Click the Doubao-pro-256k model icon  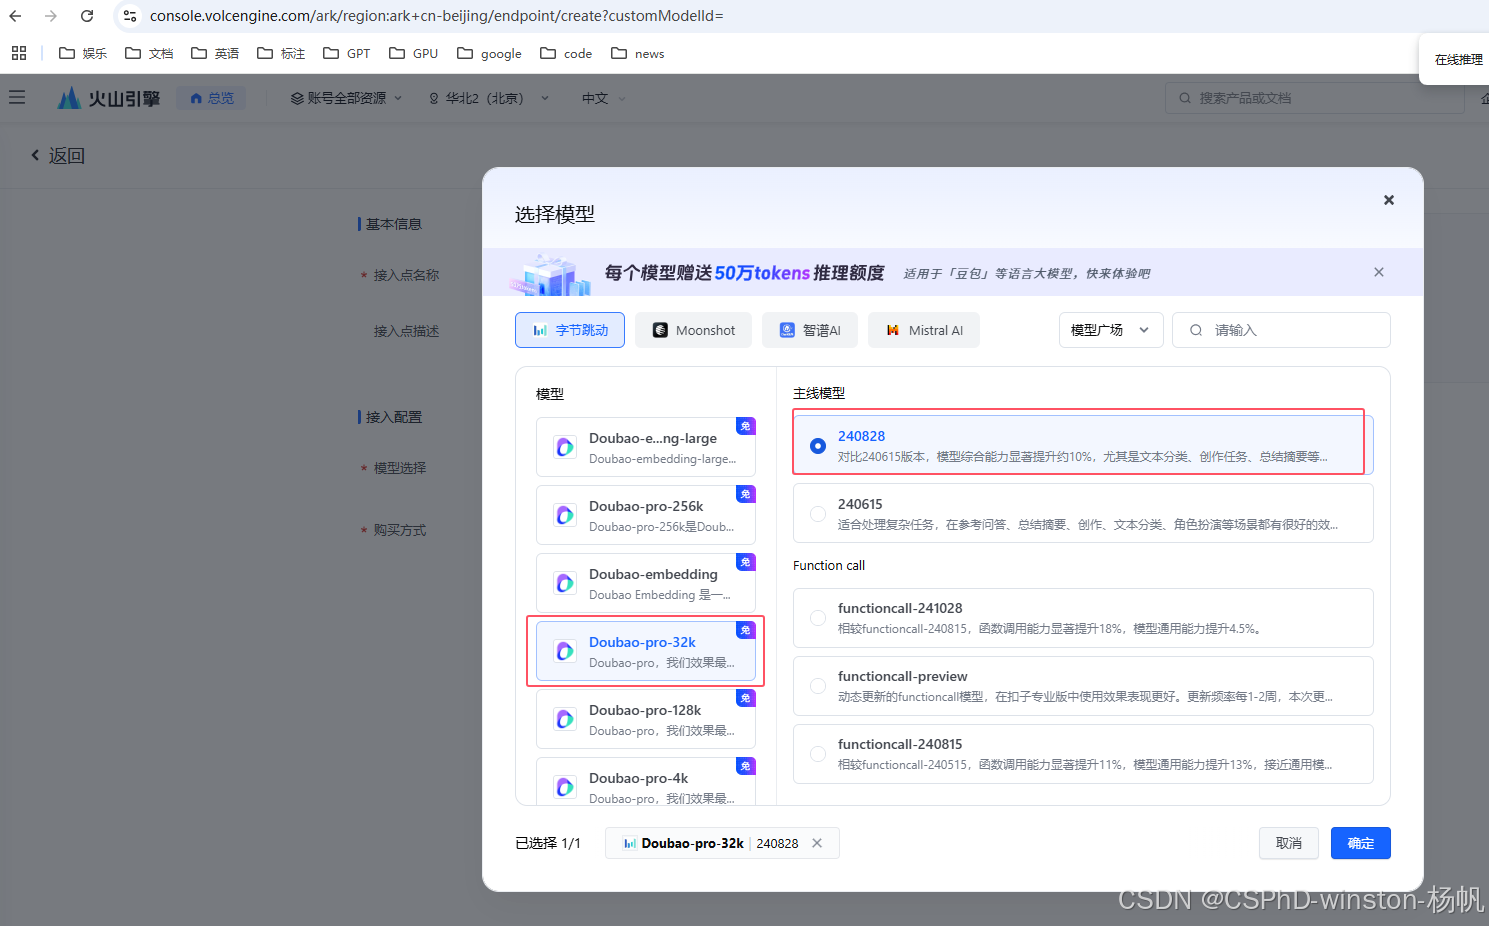pyautogui.click(x=565, y=515)
